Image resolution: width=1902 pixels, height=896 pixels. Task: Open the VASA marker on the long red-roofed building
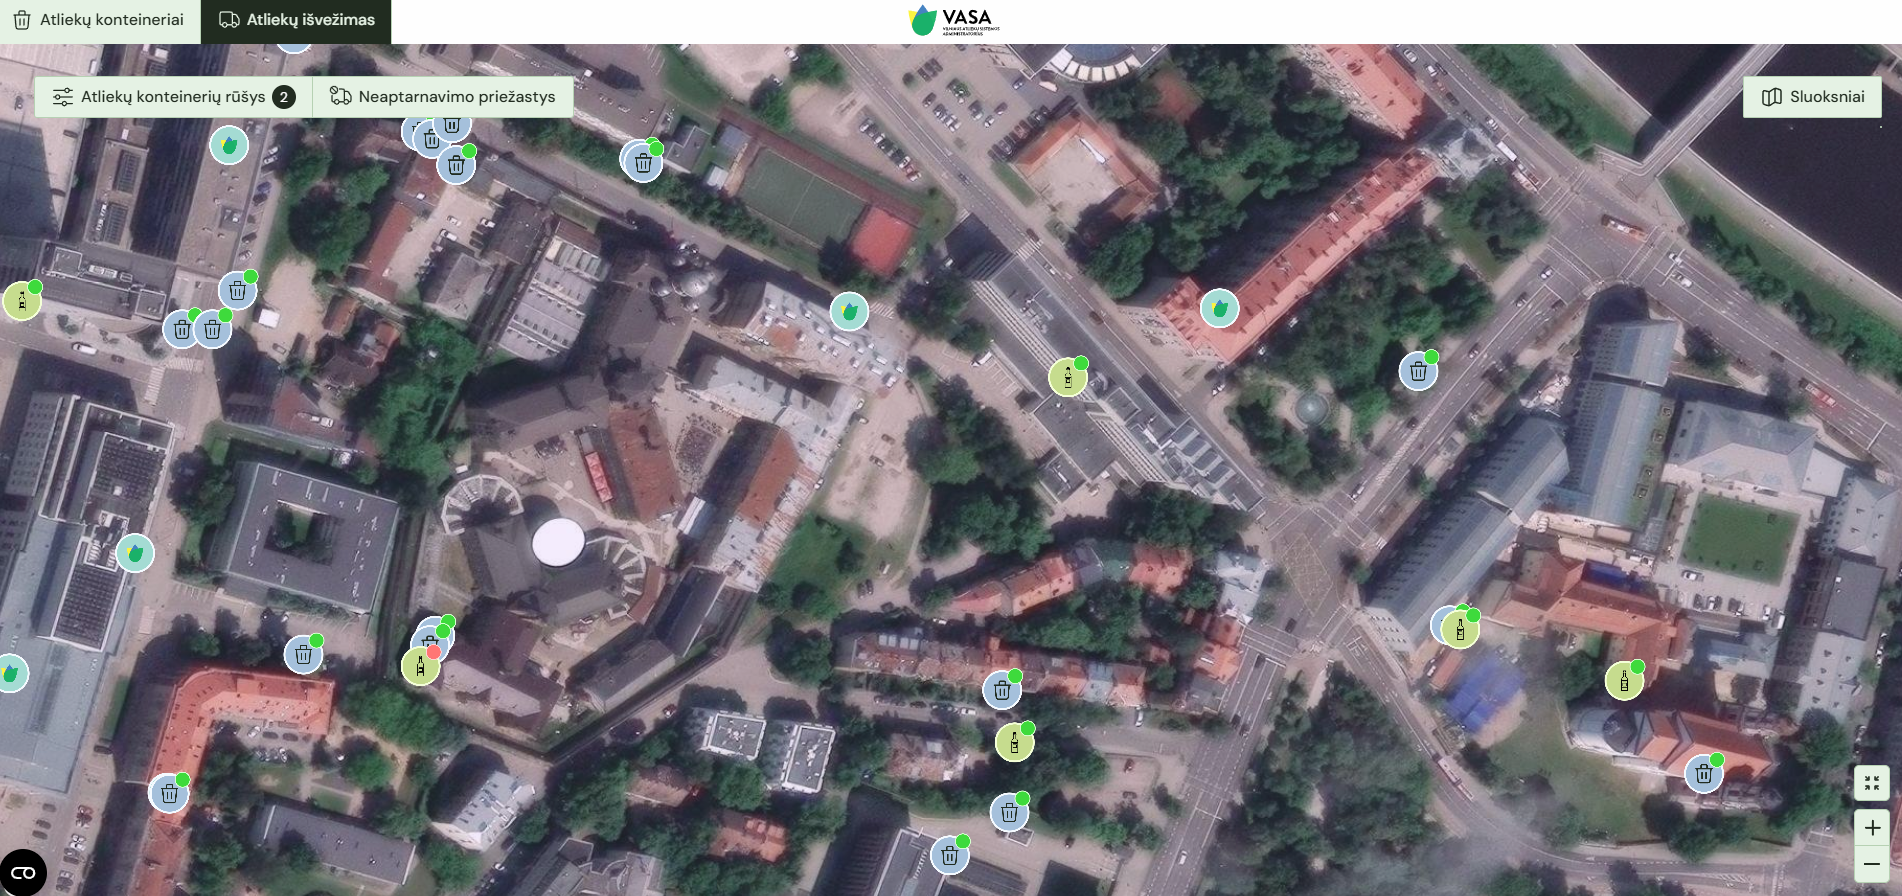click(x=1219, y=309)
